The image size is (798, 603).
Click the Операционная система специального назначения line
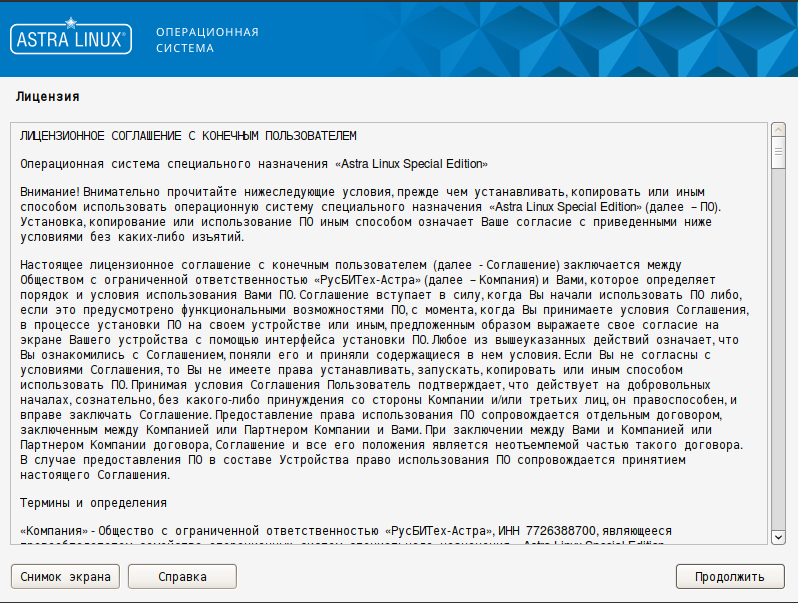coord(254,164)
